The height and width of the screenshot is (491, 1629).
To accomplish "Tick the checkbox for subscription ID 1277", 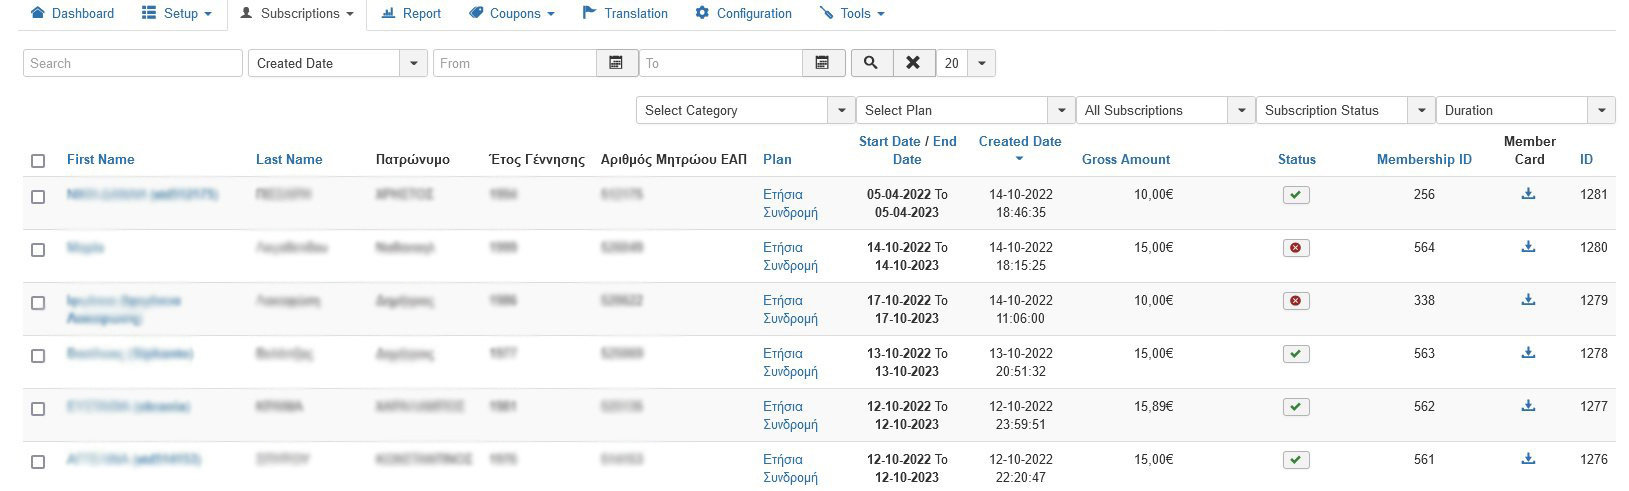I will 38,409.
